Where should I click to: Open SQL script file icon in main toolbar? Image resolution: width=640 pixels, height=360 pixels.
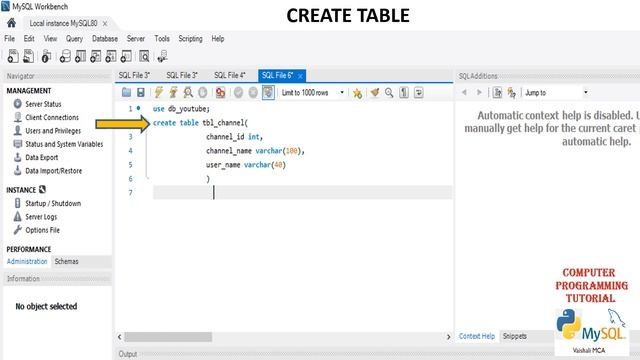[28, 56]
